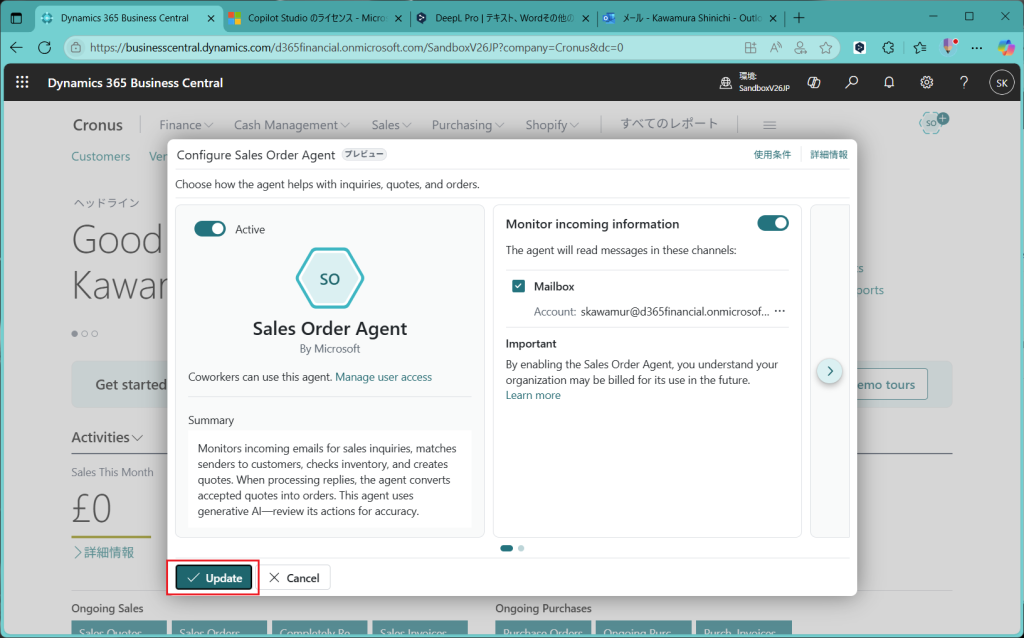This screenshot has height=638, width=1024.
Task: Open the Edge Copilot sidebar icon
Action: coord(1006,48)
